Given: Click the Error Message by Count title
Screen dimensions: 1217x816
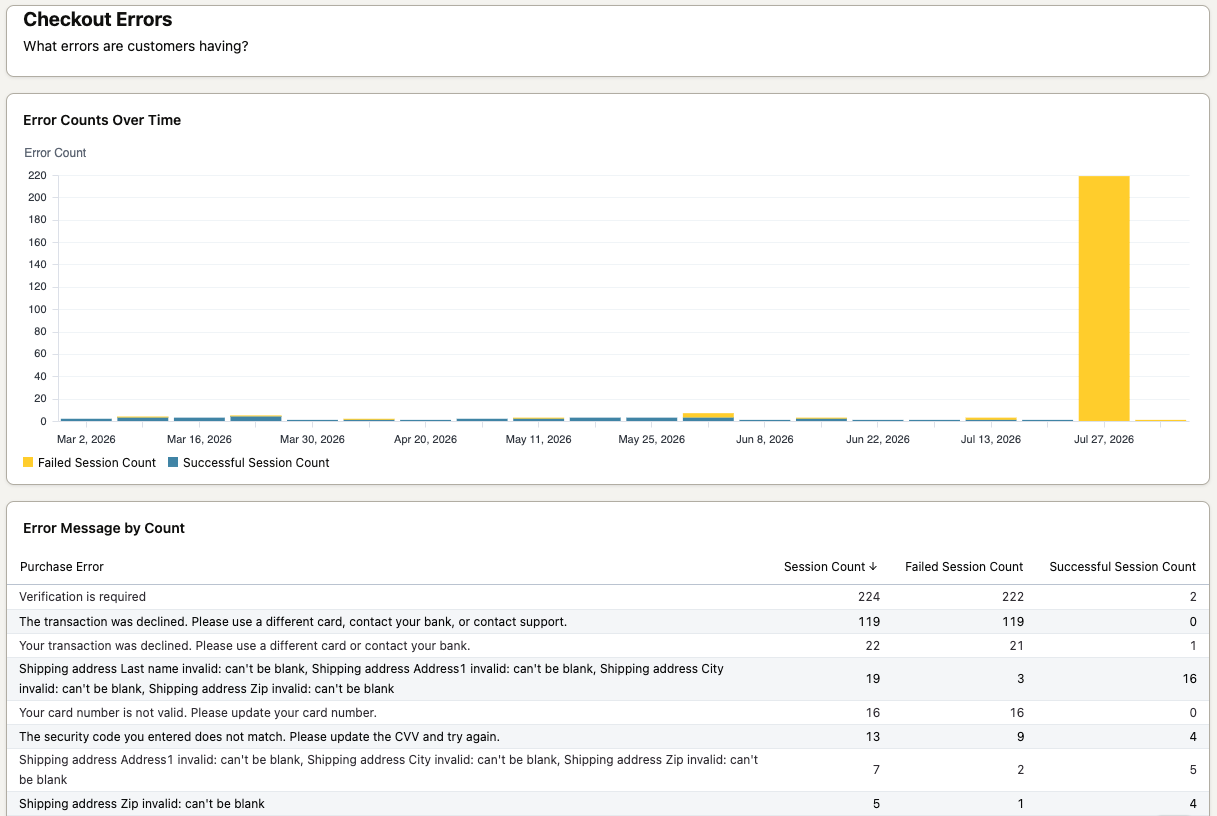Looking at the screenshot, I should click(x=104, y=528).
